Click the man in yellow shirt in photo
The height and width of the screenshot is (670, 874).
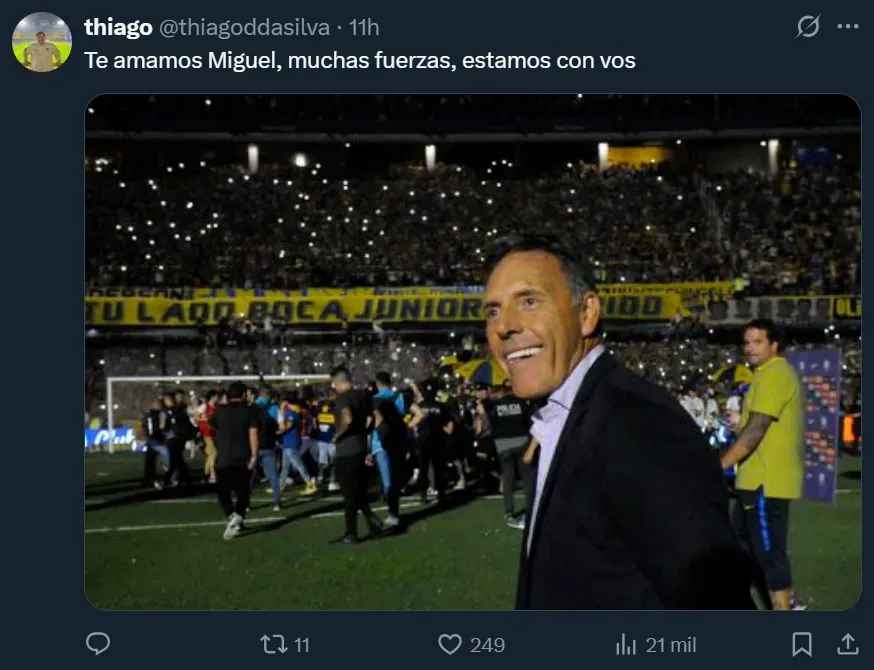(768, 430)
